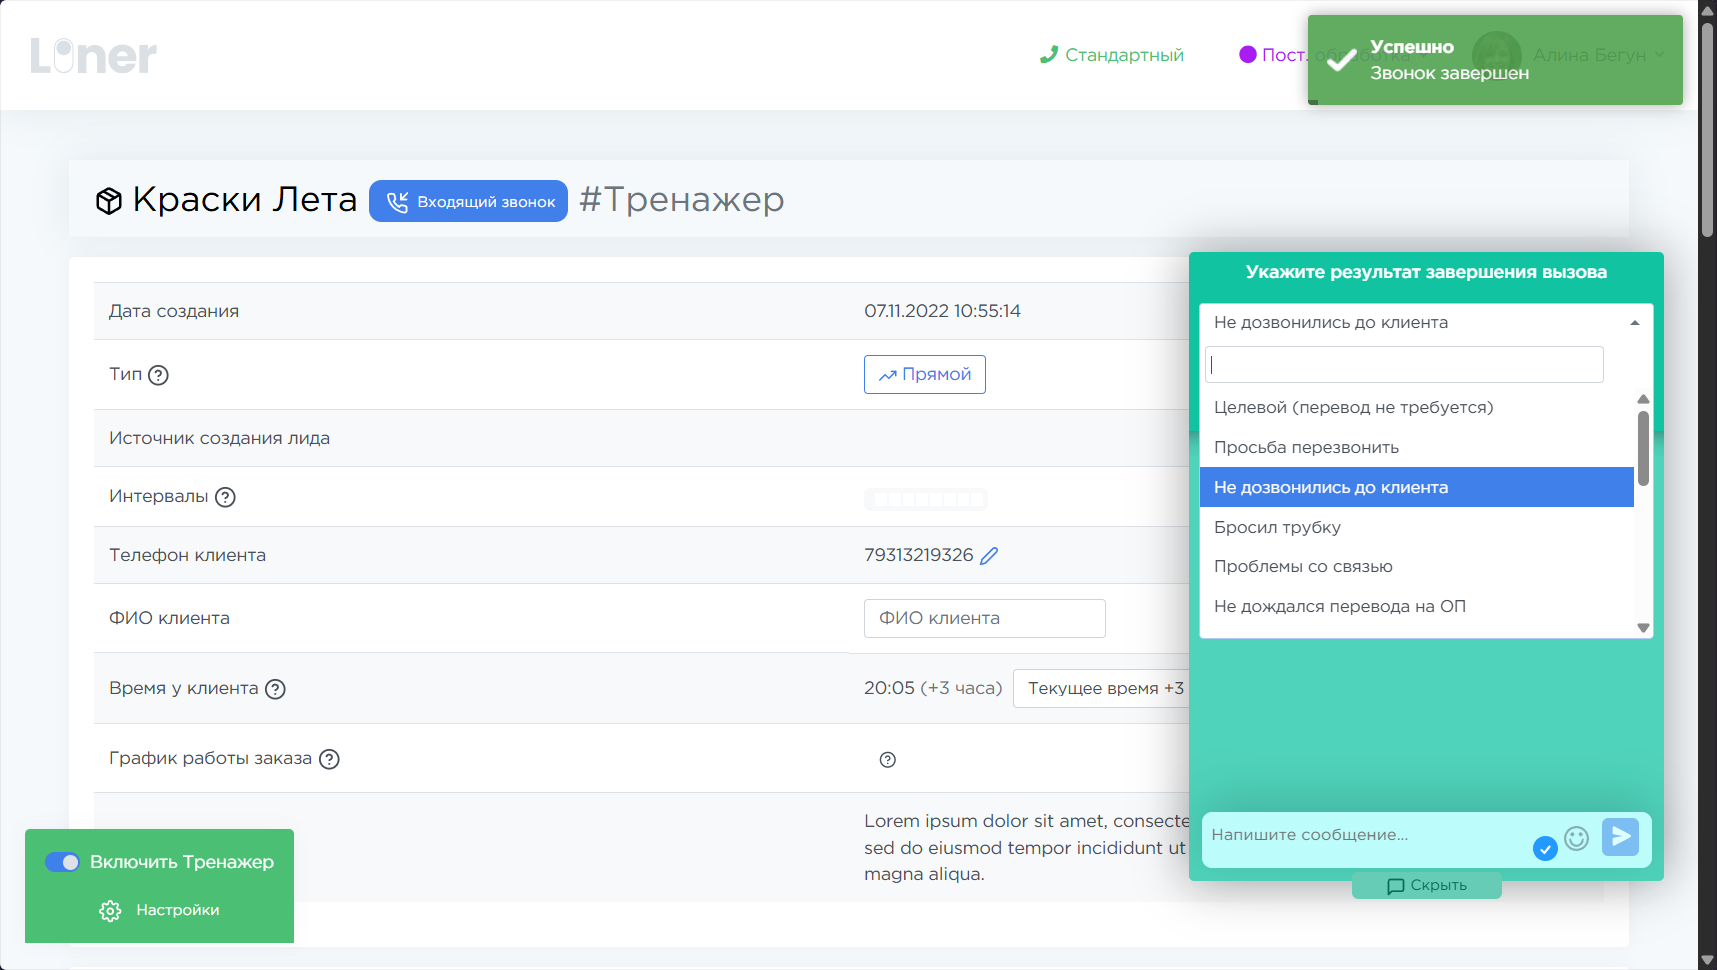The image size is (1717, 970).
Task: Click help icon next to Время у клиента
Action: pos(275,689)
